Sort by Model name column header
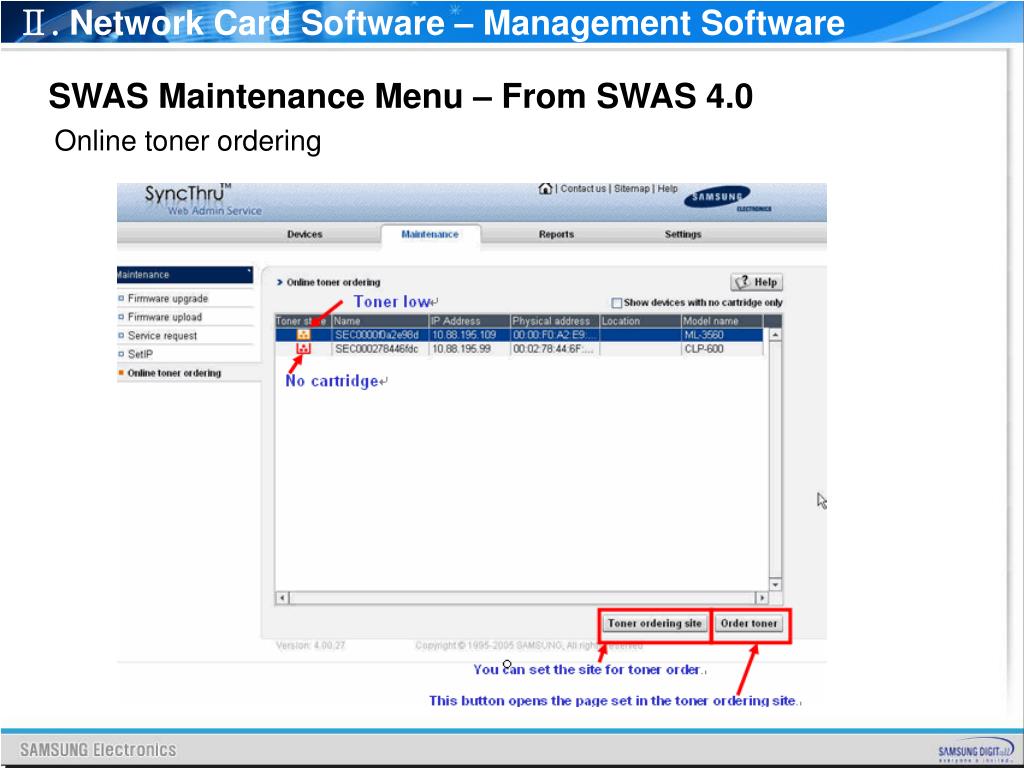This screenshot has height=768, width=1024. point(722,321)
